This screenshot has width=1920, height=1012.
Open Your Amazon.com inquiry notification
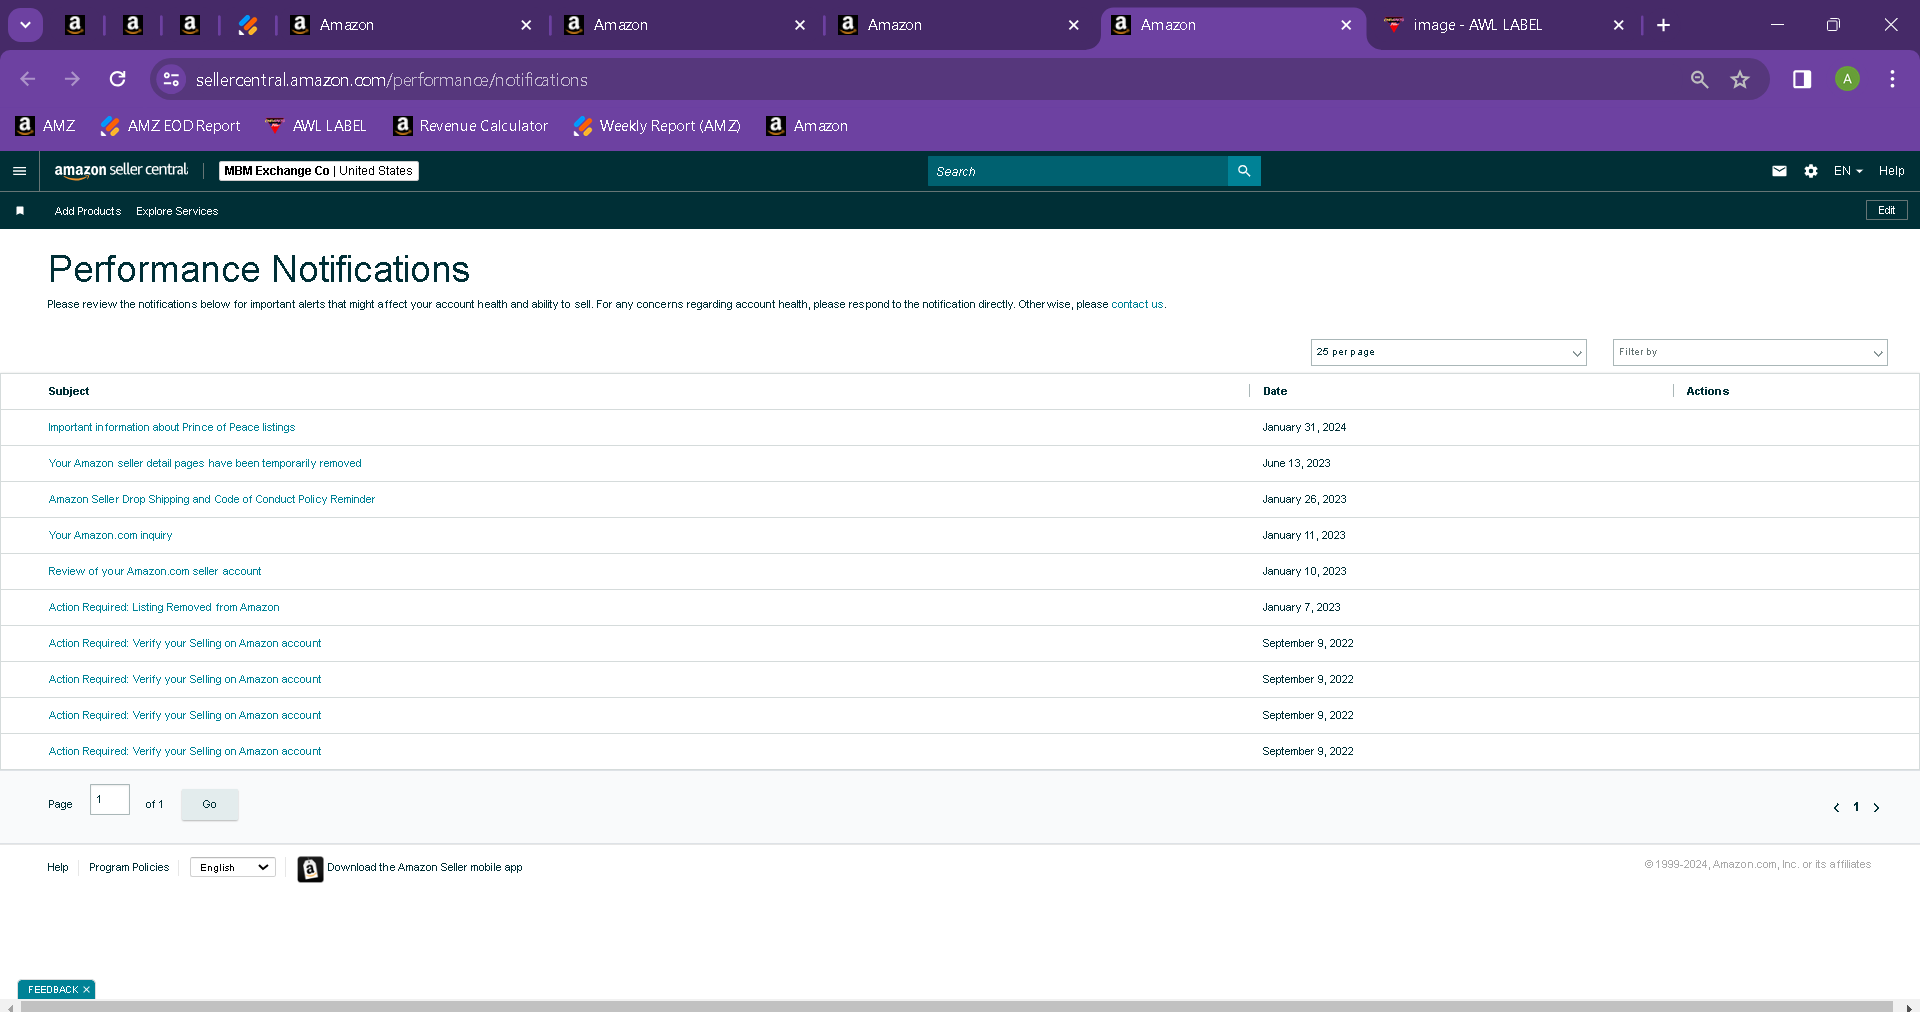pyautogui.click(x=110, y=535)
